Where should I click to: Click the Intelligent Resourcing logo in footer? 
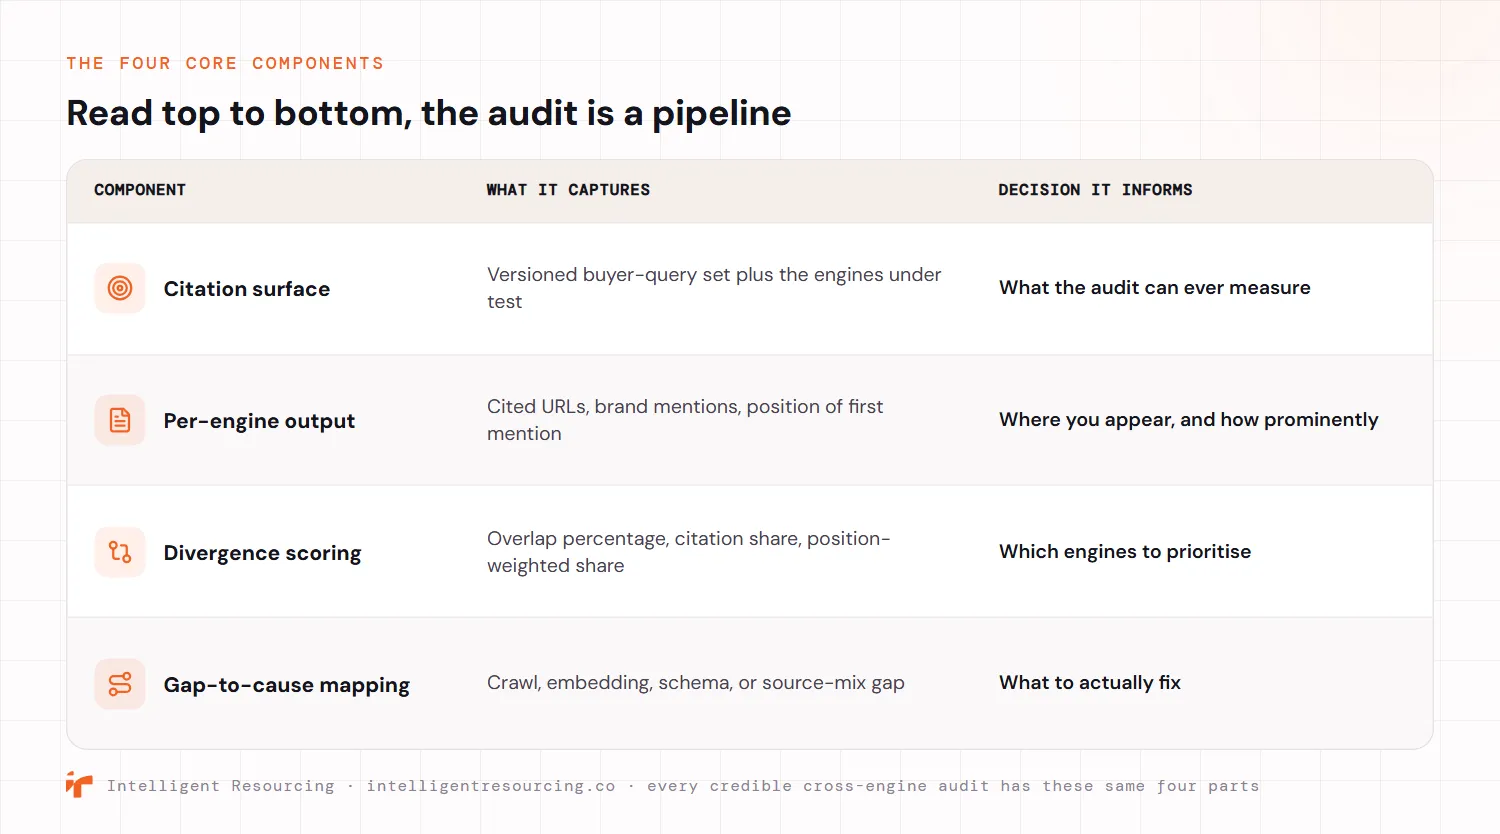(79, 785)
